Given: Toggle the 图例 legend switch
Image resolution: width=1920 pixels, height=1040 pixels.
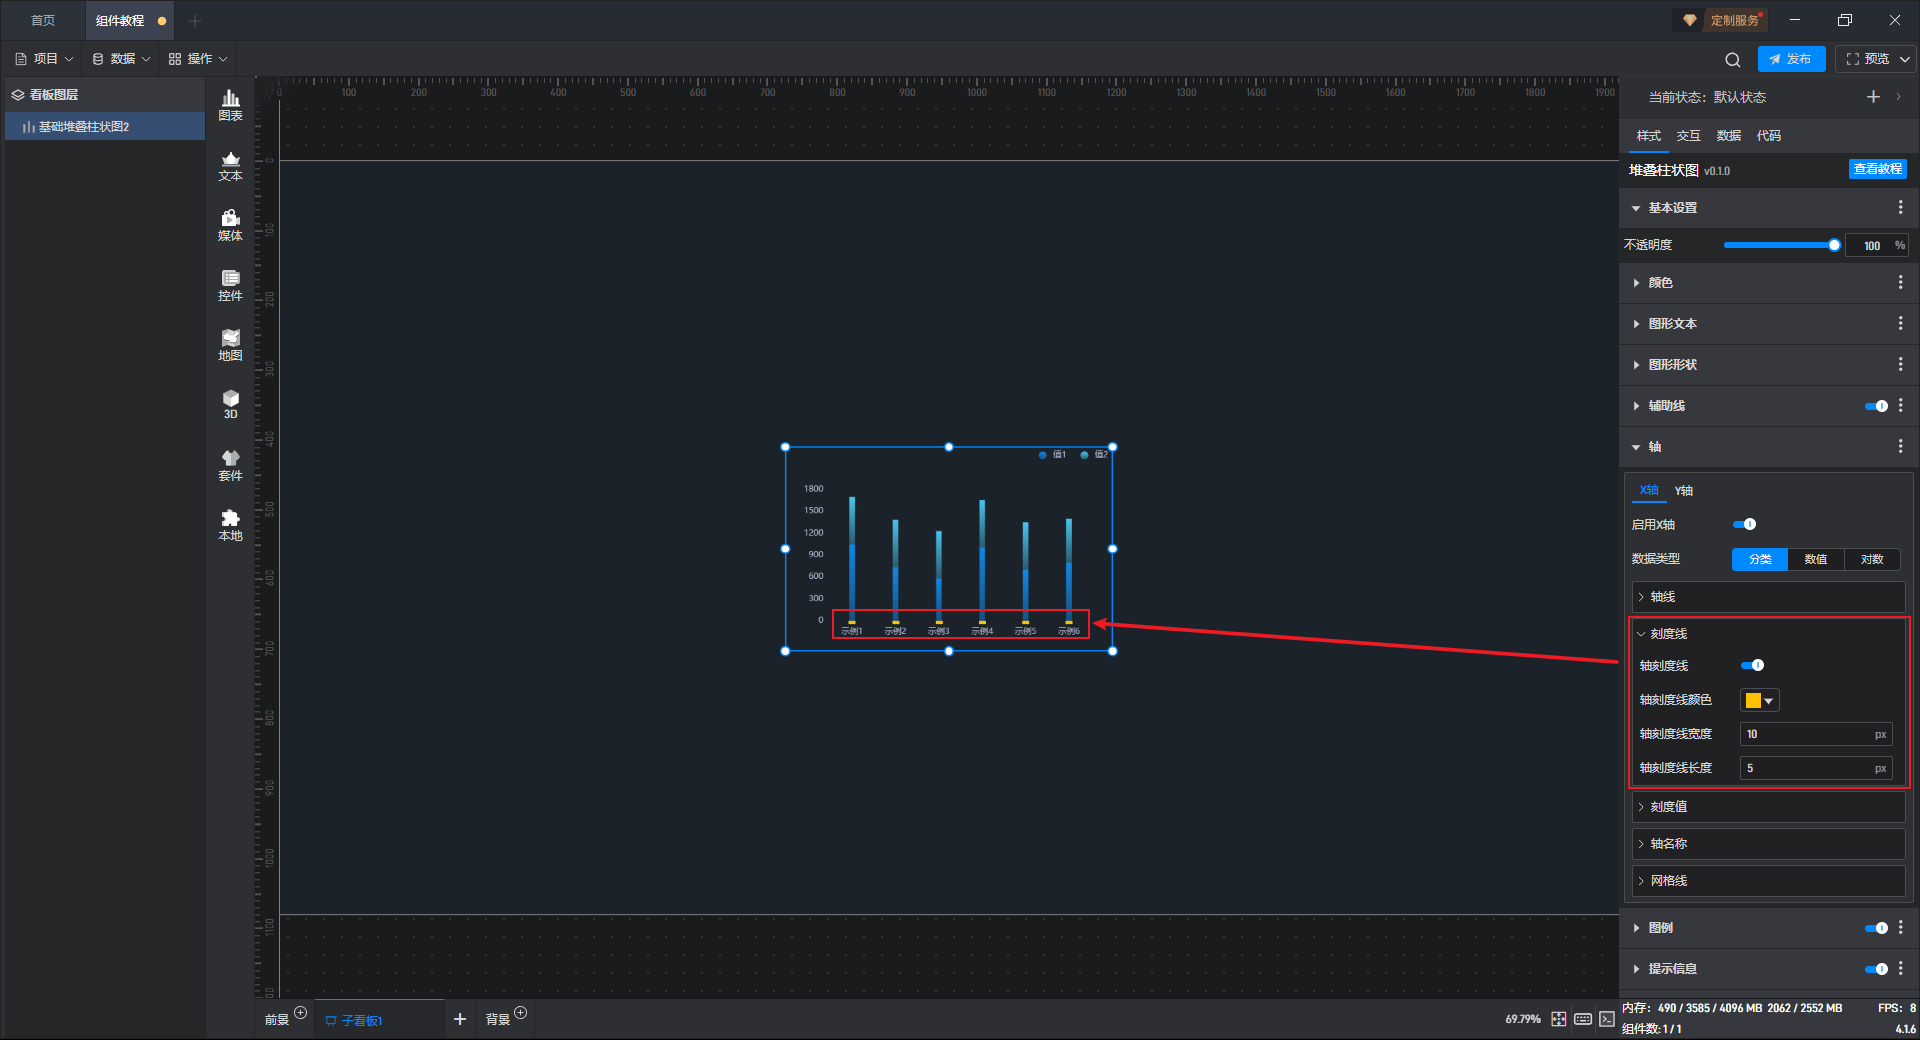Looking at the screenshot, I should pyautogui.click(x=1876, y=928).
